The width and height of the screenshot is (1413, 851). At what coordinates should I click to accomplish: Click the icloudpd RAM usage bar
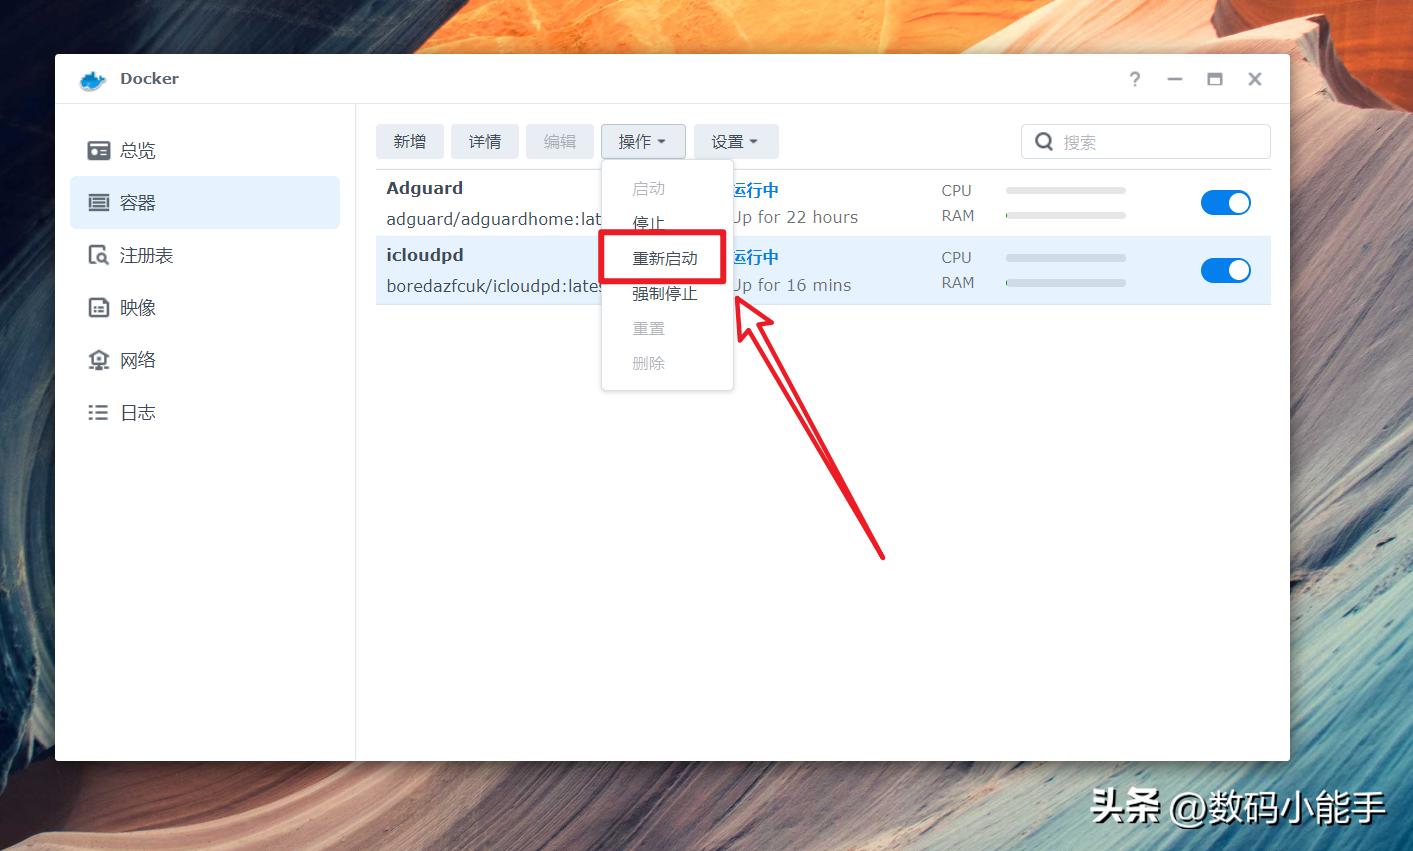[x=1065, y=284]
